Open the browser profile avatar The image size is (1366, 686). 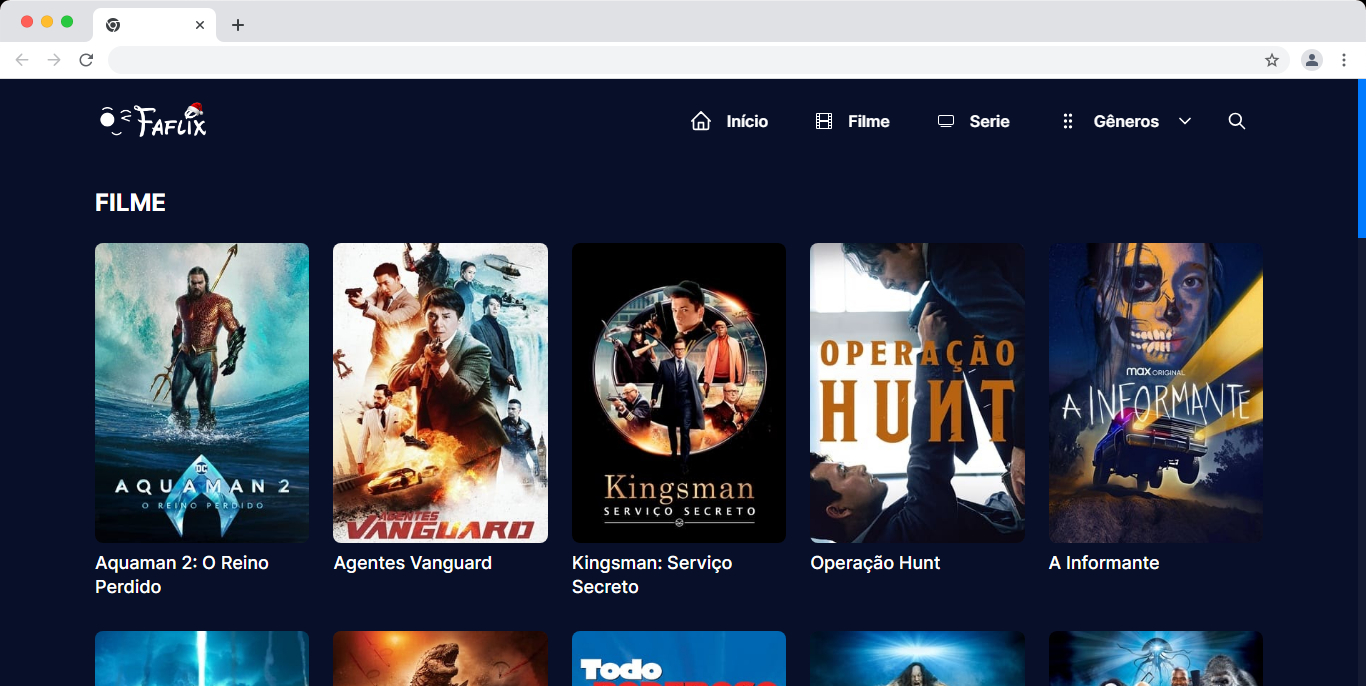(x=1311, y=60)
